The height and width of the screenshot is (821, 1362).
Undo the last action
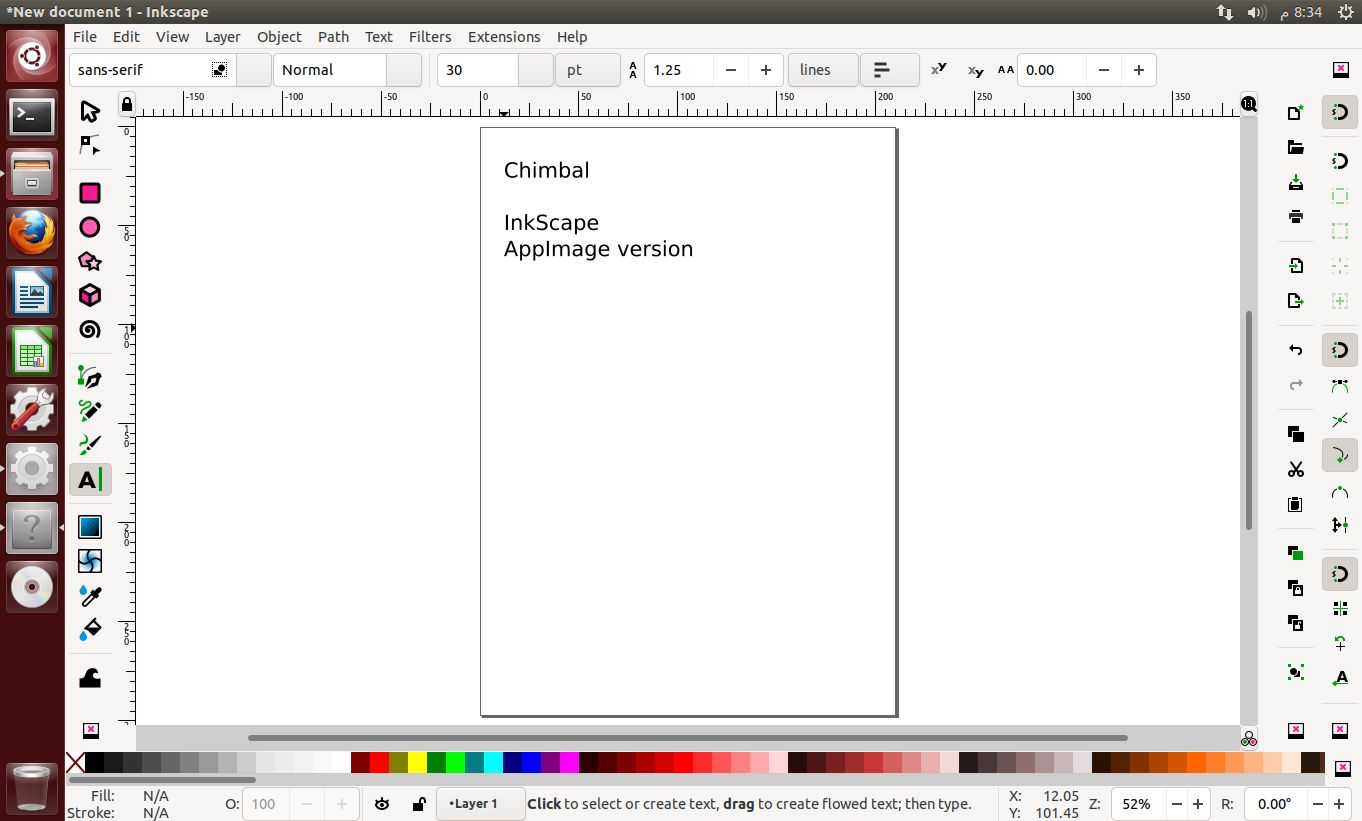(1296, 349)
